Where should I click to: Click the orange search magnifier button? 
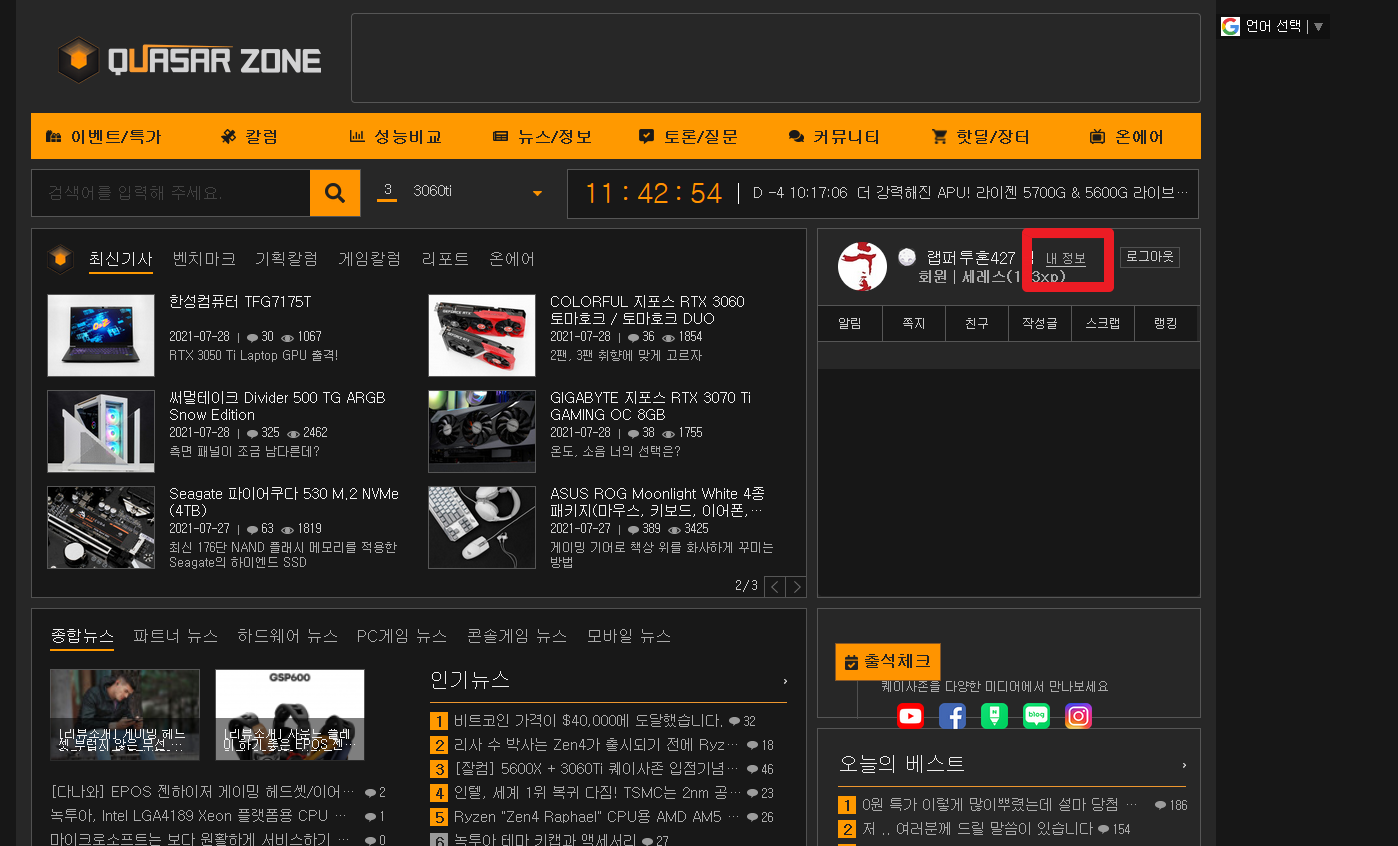[335, 193]
